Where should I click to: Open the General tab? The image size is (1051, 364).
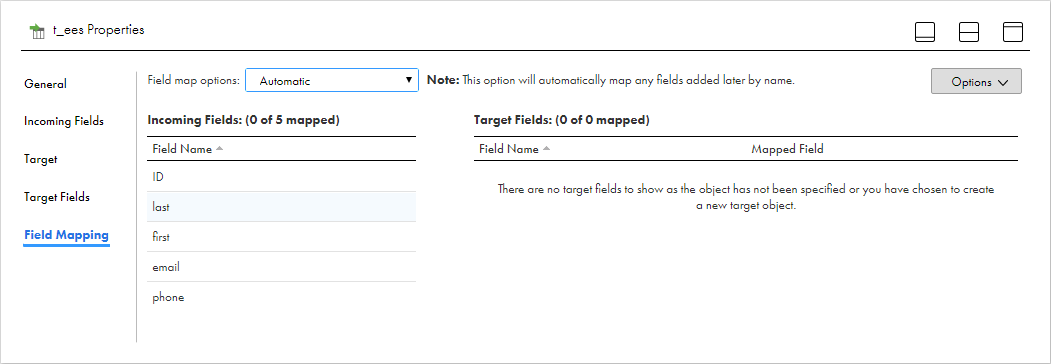pos(45,84)
